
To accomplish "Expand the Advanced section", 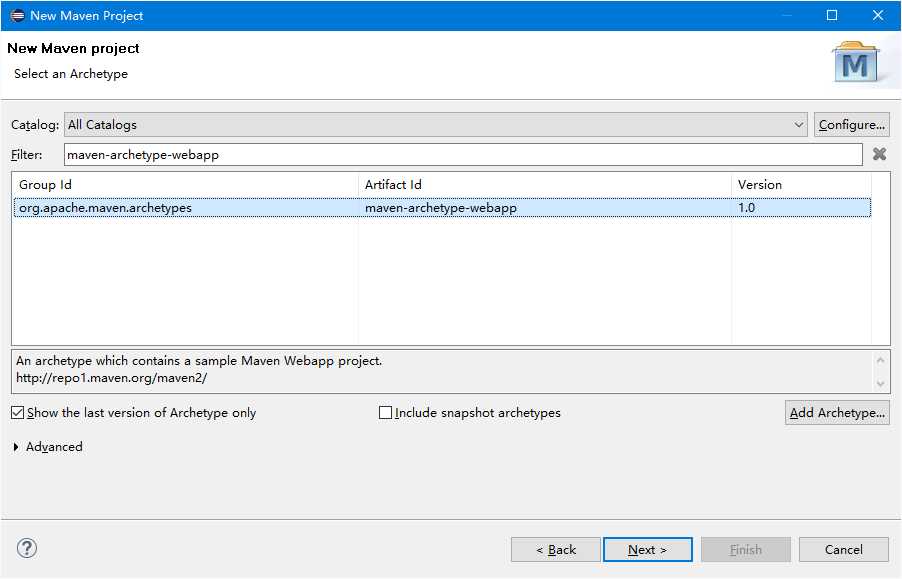I will tap(16, 447).
